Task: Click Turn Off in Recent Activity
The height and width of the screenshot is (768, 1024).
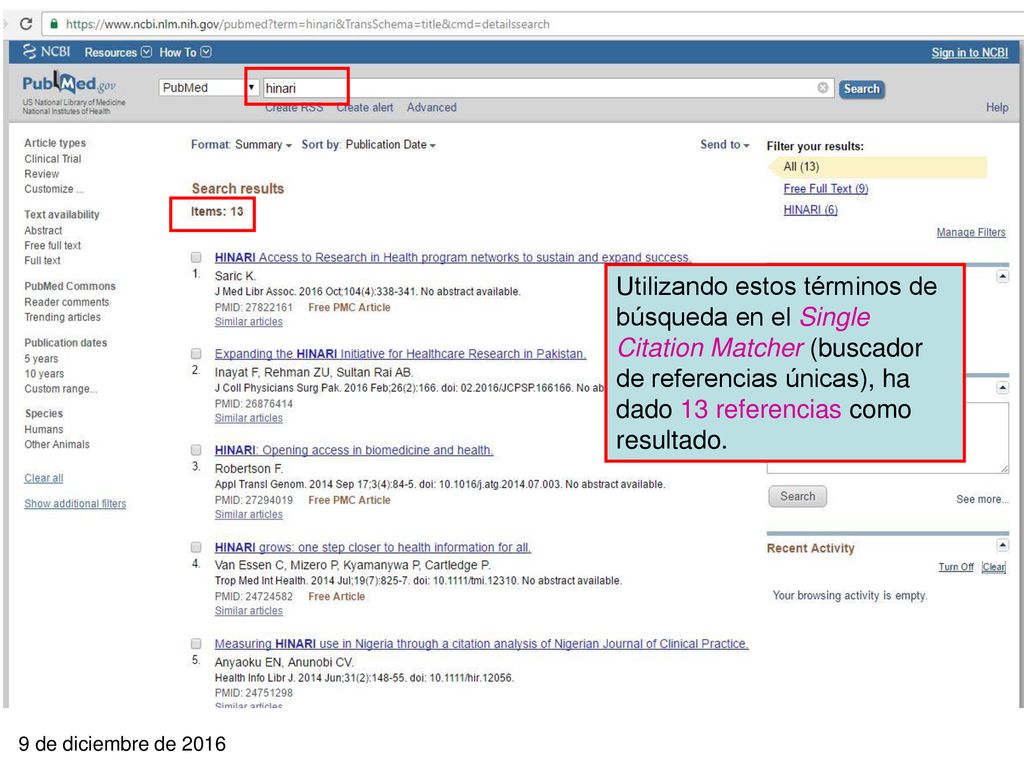Action: click(x=956, y=567)
